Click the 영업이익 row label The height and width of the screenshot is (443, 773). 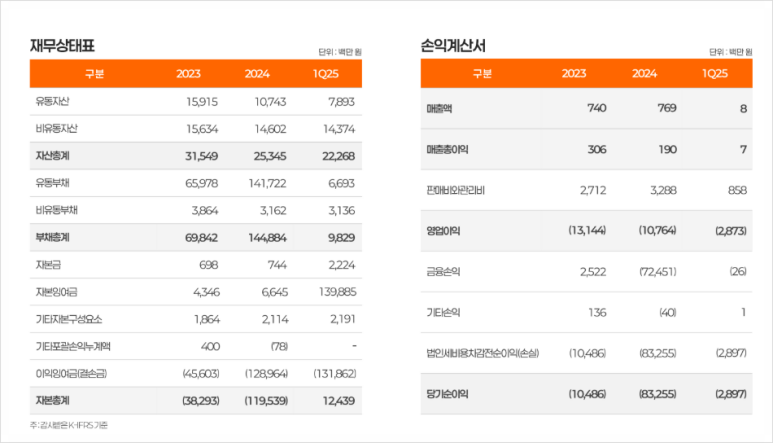coord(443,231)
